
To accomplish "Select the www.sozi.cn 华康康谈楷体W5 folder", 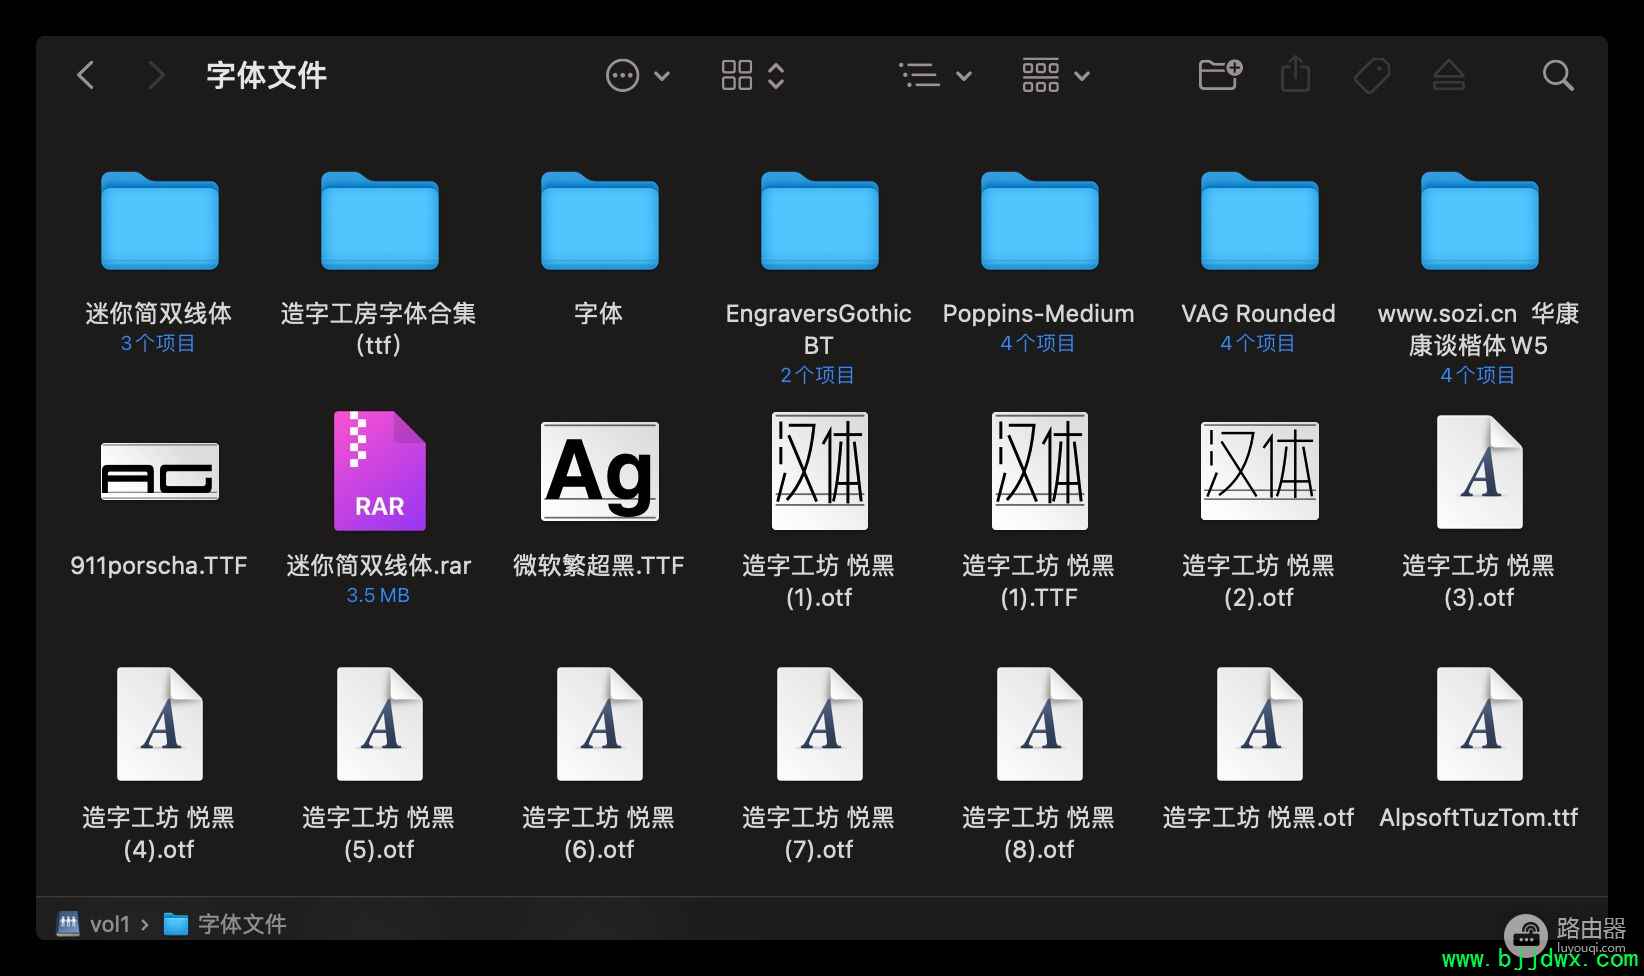I will pos(1480,220).
